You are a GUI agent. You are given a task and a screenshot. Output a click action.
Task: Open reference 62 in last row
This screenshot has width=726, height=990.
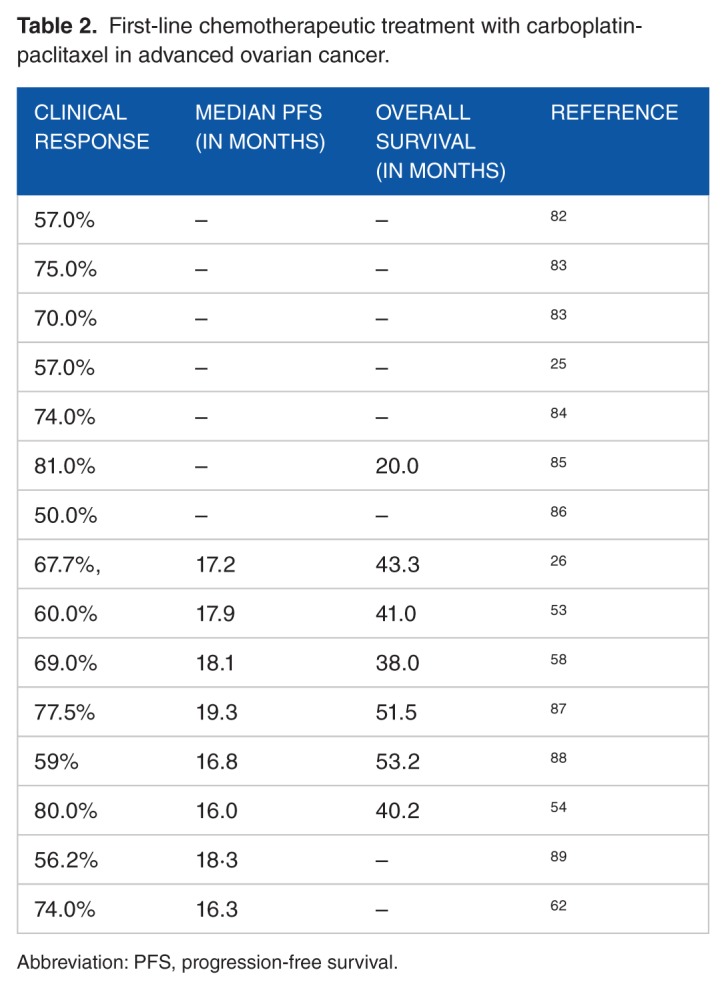tap(558, 906)
